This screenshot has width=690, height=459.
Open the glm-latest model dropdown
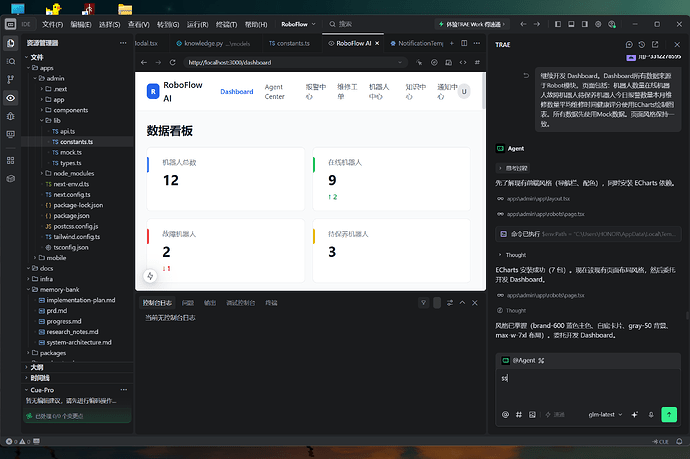[x=605, y=415]
